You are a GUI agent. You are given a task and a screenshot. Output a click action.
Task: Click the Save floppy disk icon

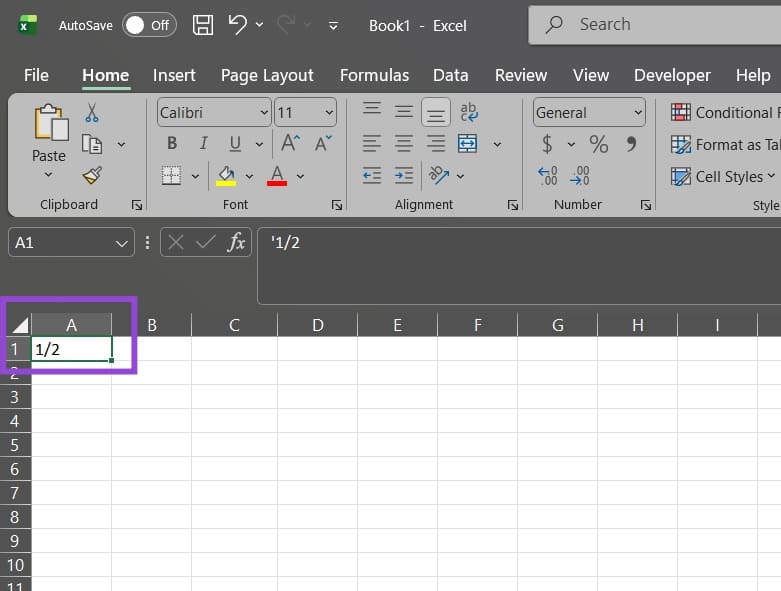(203, 25)
